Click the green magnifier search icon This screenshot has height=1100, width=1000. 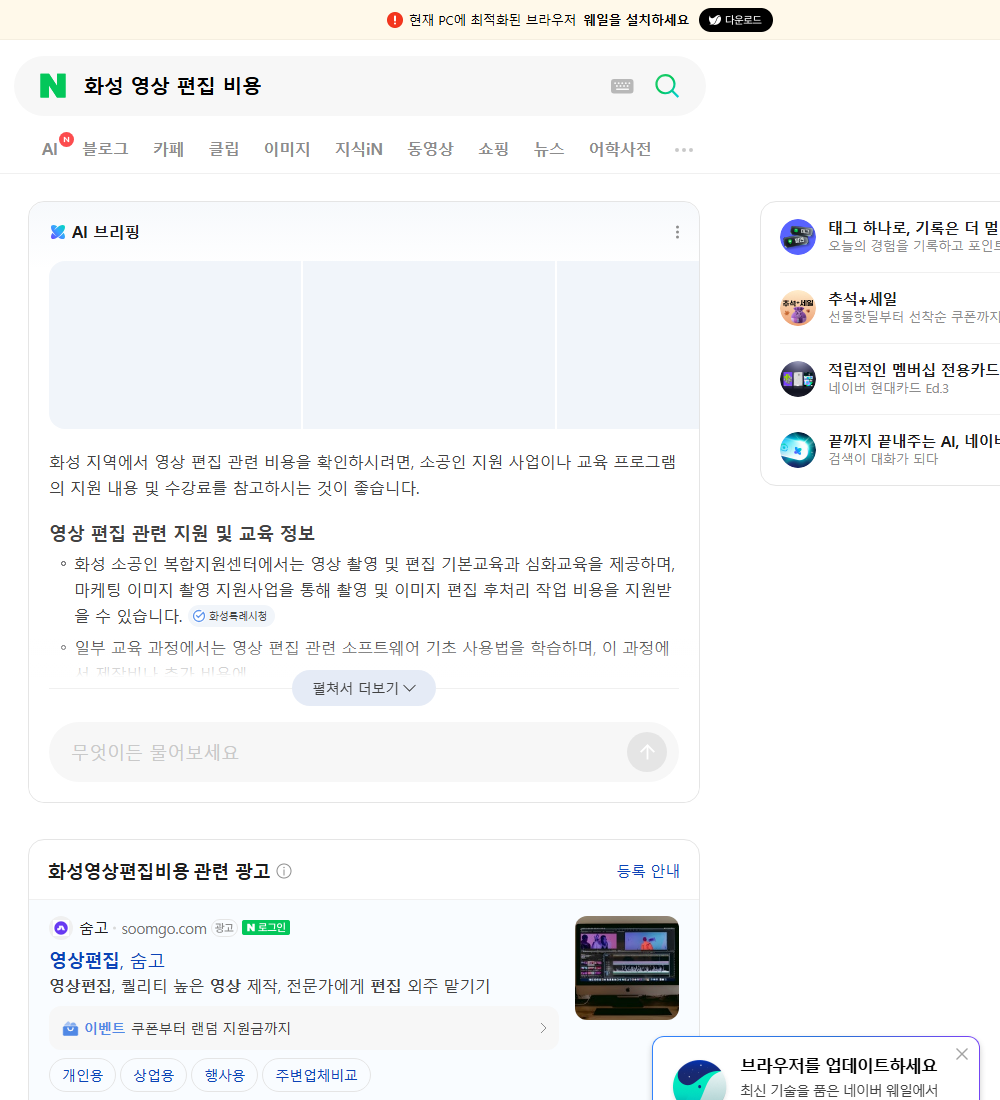point(667,86)
